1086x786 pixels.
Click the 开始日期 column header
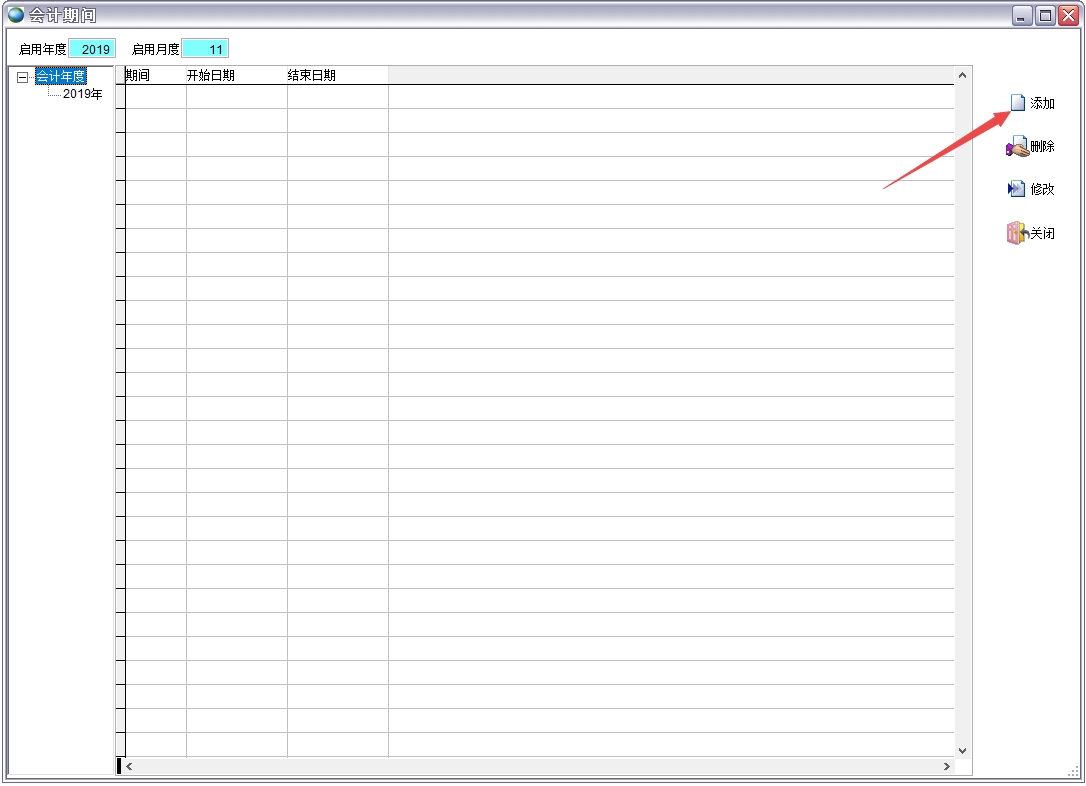pos(236,75)
